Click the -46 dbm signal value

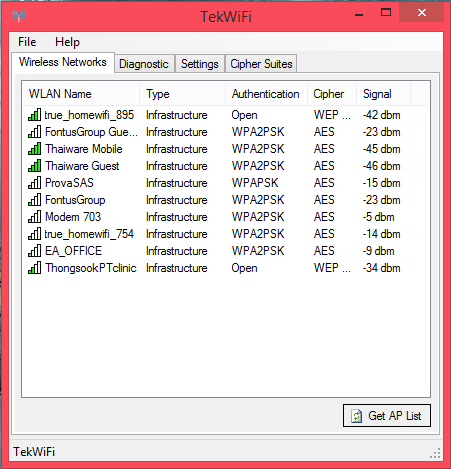tap(382, 166)
